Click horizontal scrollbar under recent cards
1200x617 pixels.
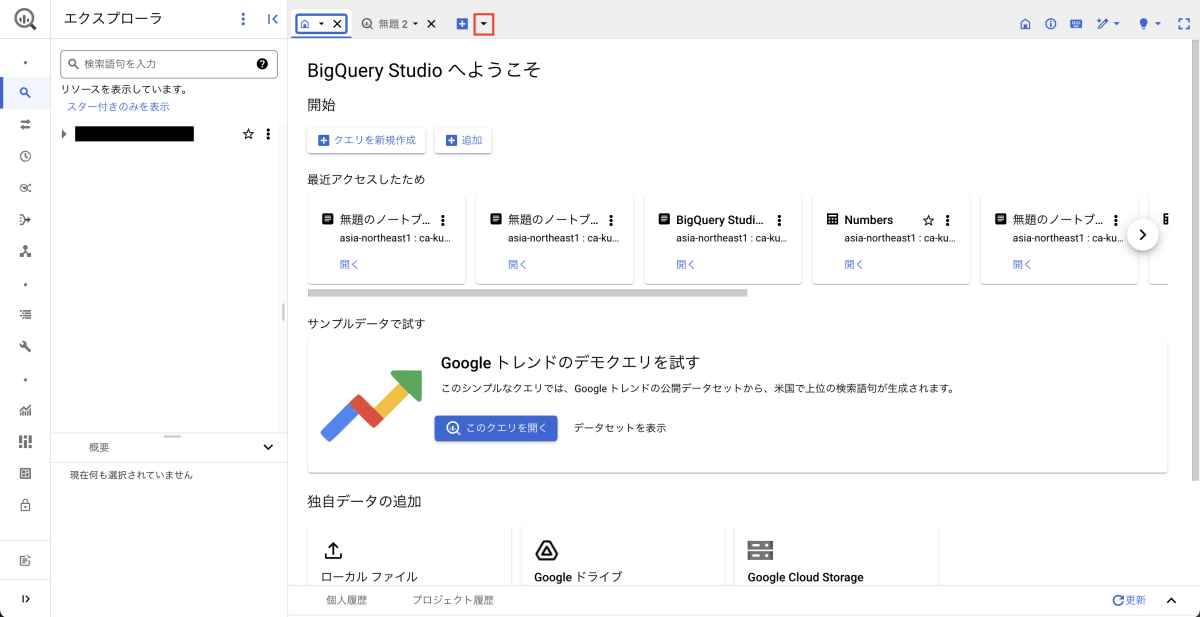[x=527, y=293]
